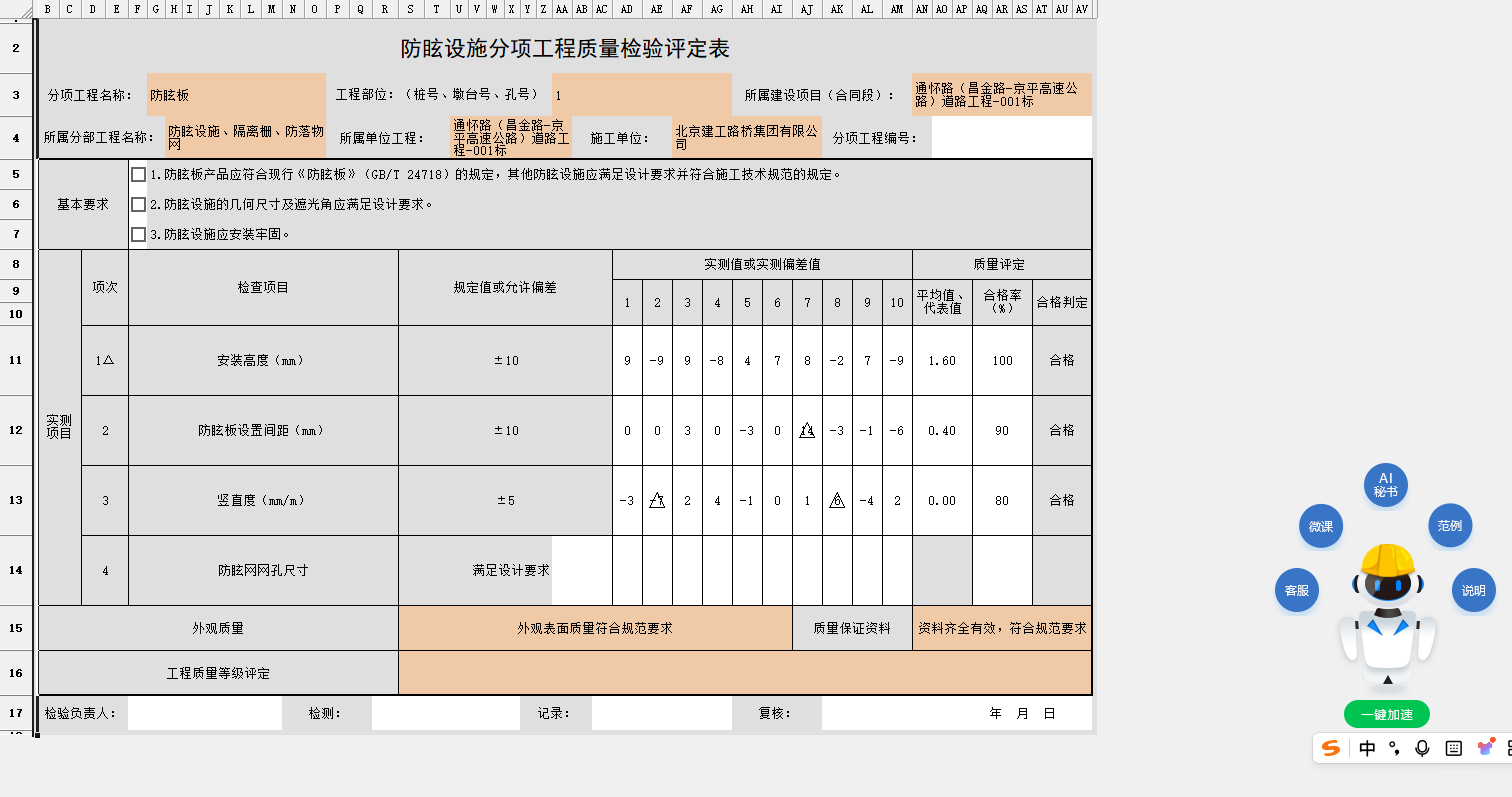
Task: Select row header 11 on the left
Action: (x=15, y=361)
